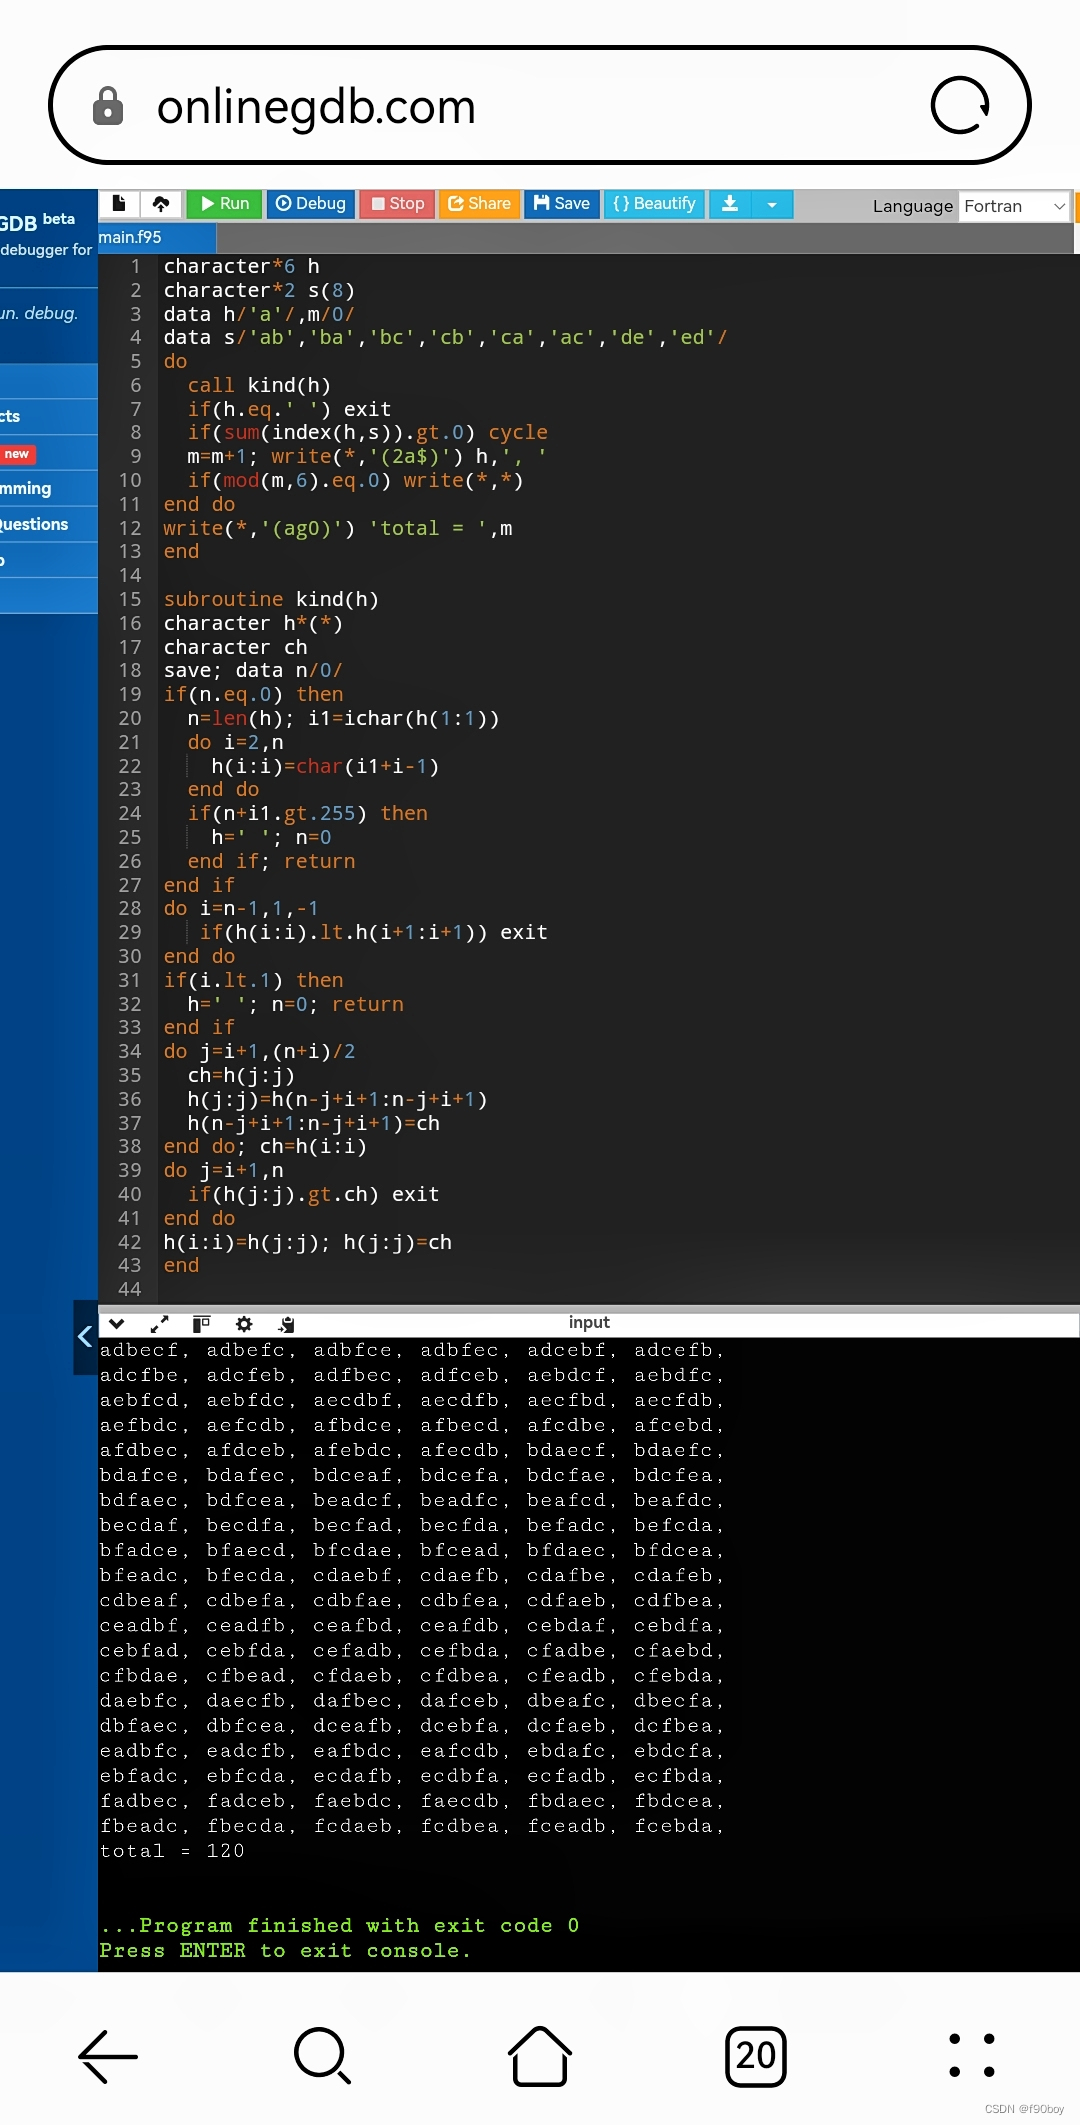Viewport: 1080px width, 2125px height.
Task: Click code line 5 'do' statement
Action: tap(175, 361)
